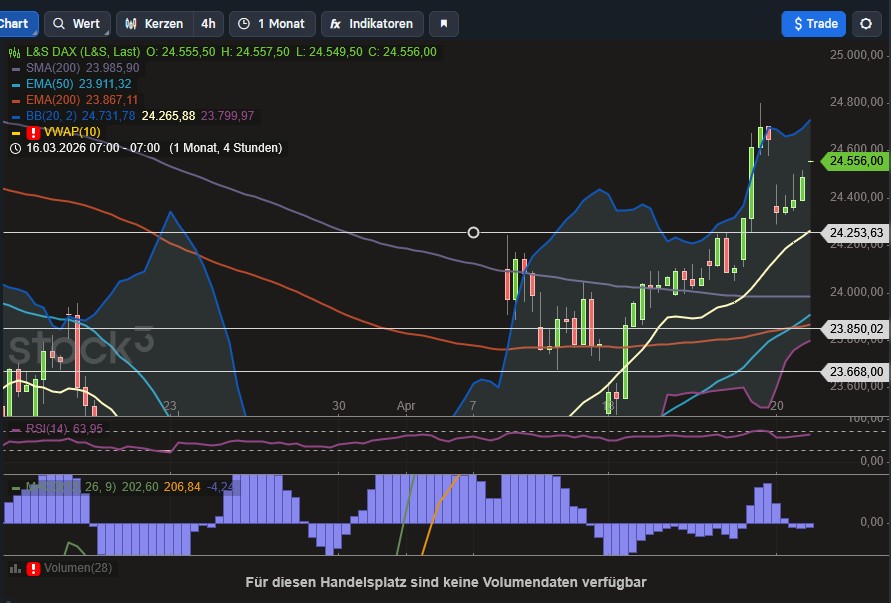This screenshot has height=603, width=891.
Task: Open chart settings via gear icon
Action: coord(866,24)
